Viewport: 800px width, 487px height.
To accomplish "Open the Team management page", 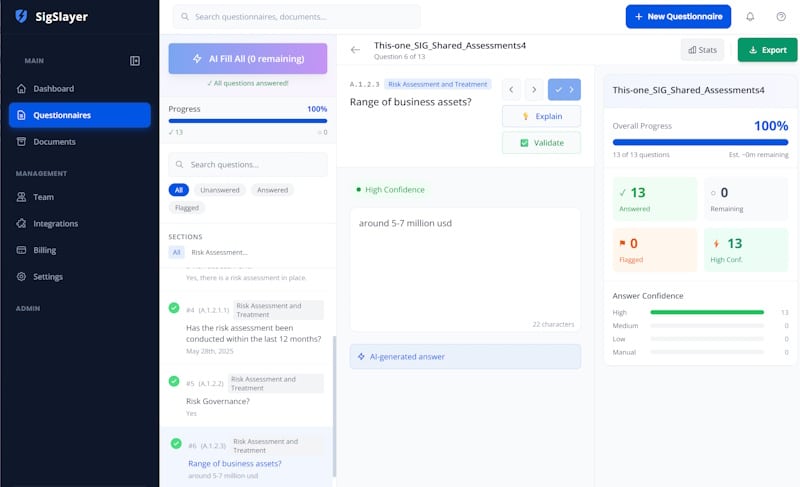I will coord(80,197).
